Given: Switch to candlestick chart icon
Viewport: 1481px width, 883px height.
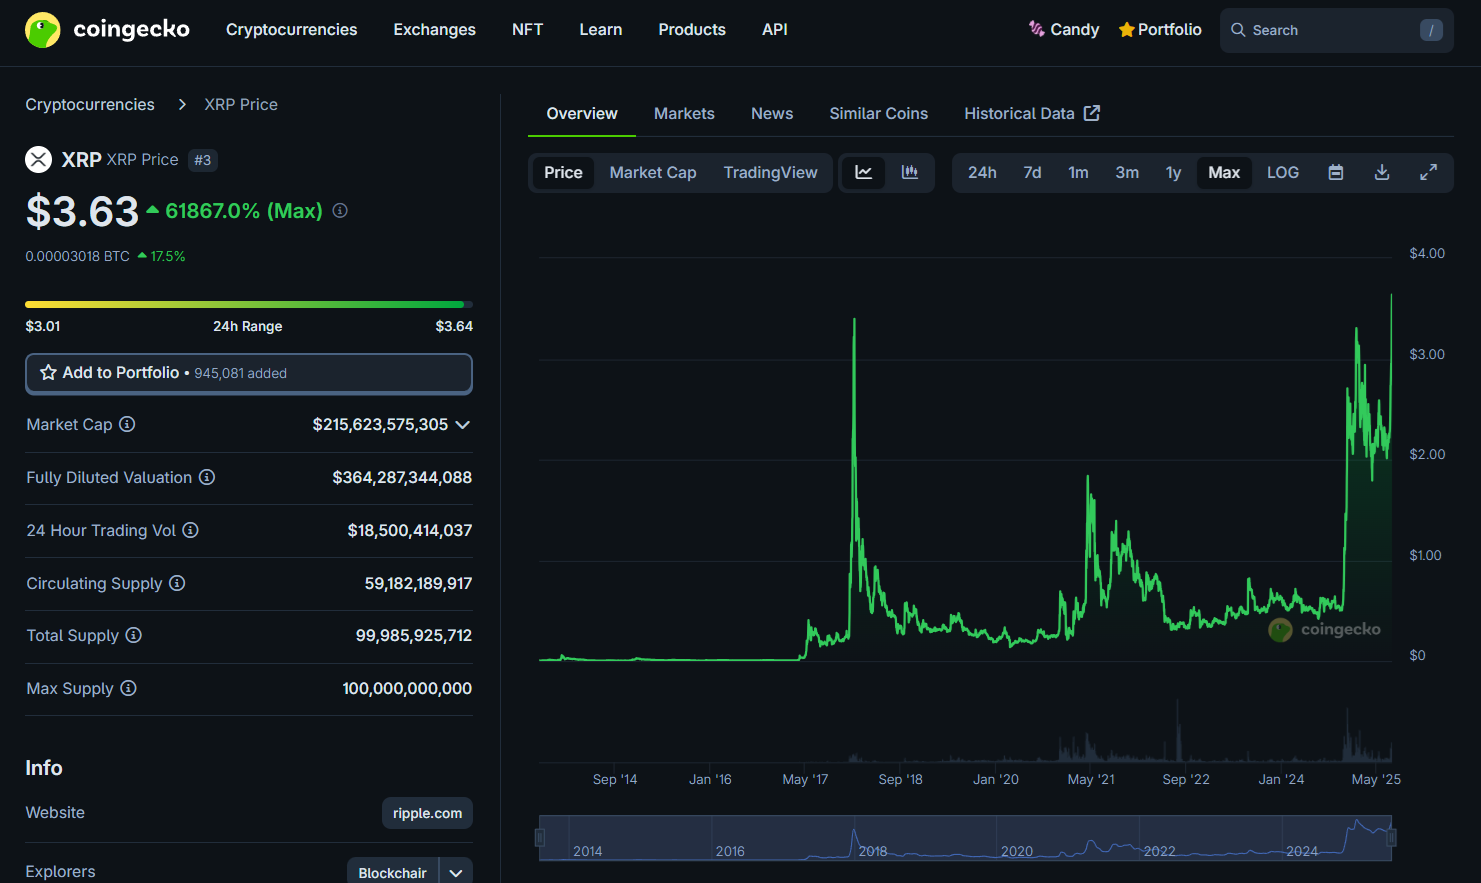Looking at the screenshot, I should coord(910,172).
